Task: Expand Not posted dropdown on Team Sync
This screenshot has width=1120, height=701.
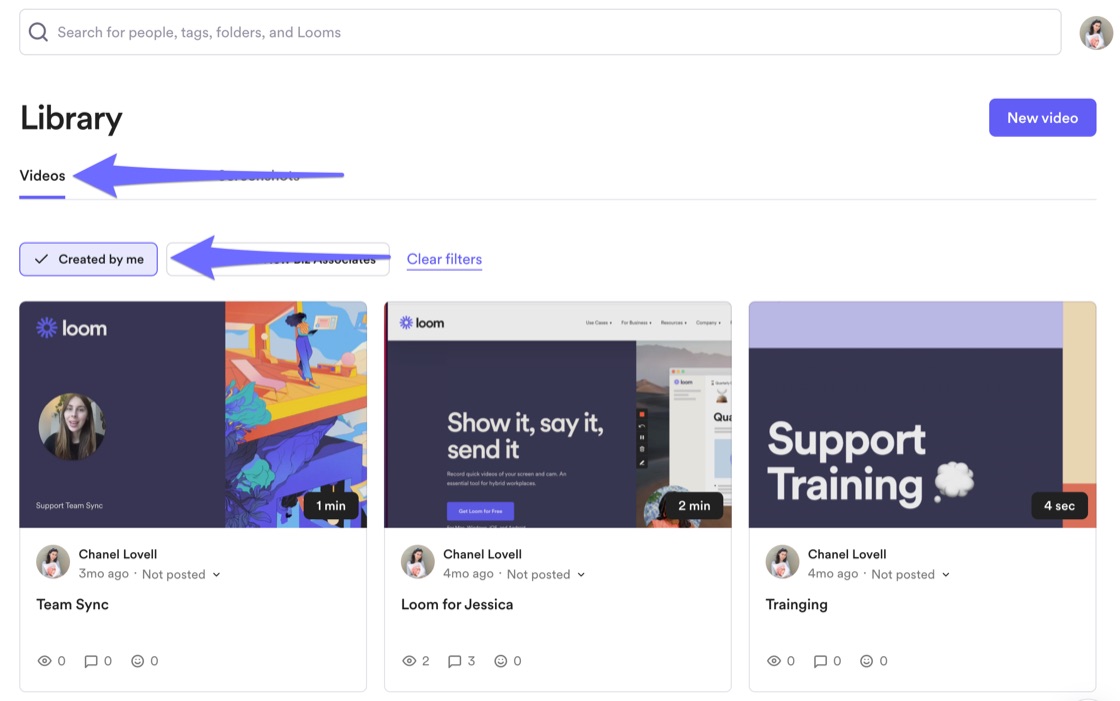Action: point(181,575)
